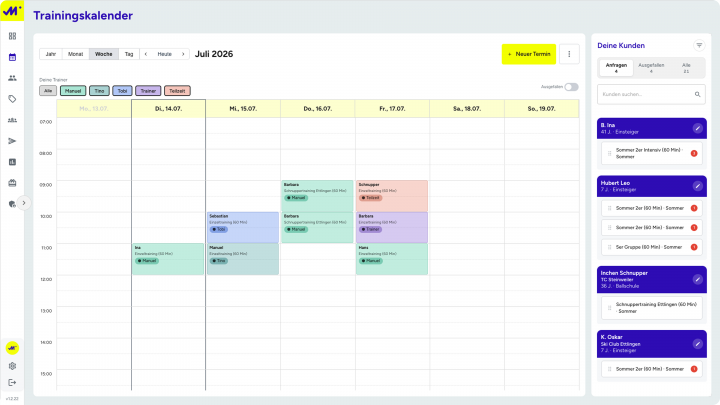Toggle the Teilzeit filter chip
This screenshot has width=720, height=405.
[177, 91]
